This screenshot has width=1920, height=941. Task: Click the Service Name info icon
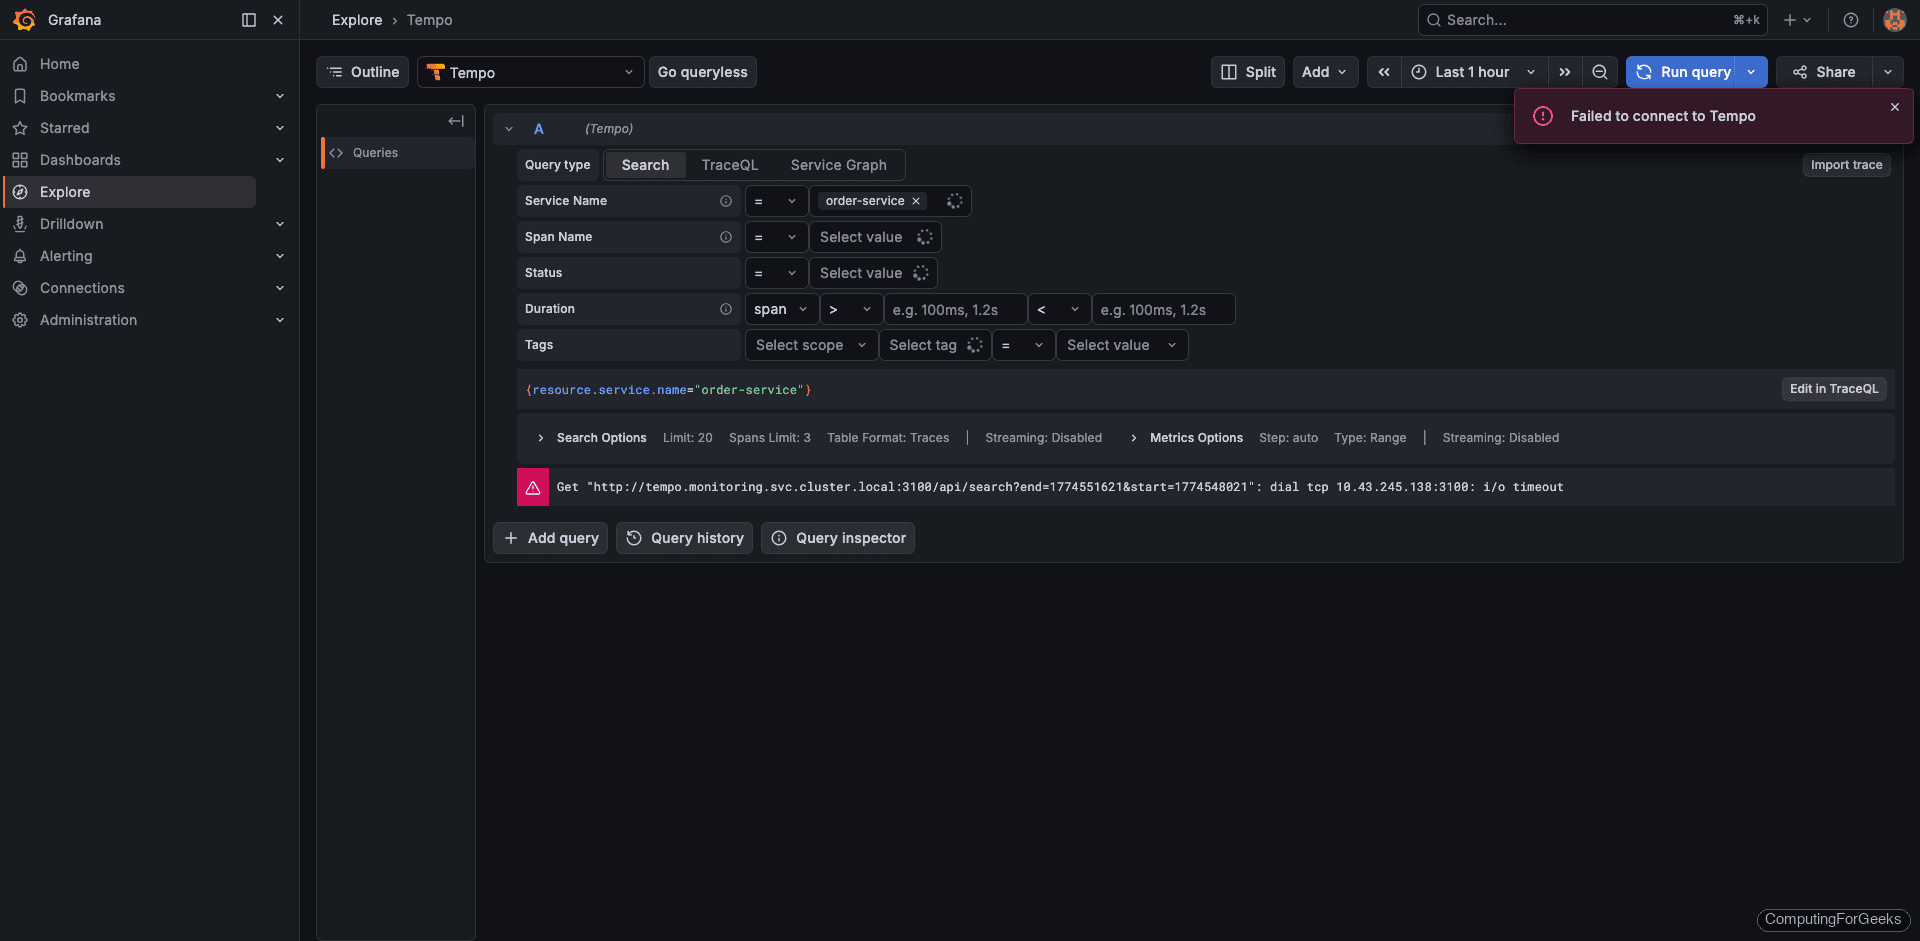(x=725, y=200)
